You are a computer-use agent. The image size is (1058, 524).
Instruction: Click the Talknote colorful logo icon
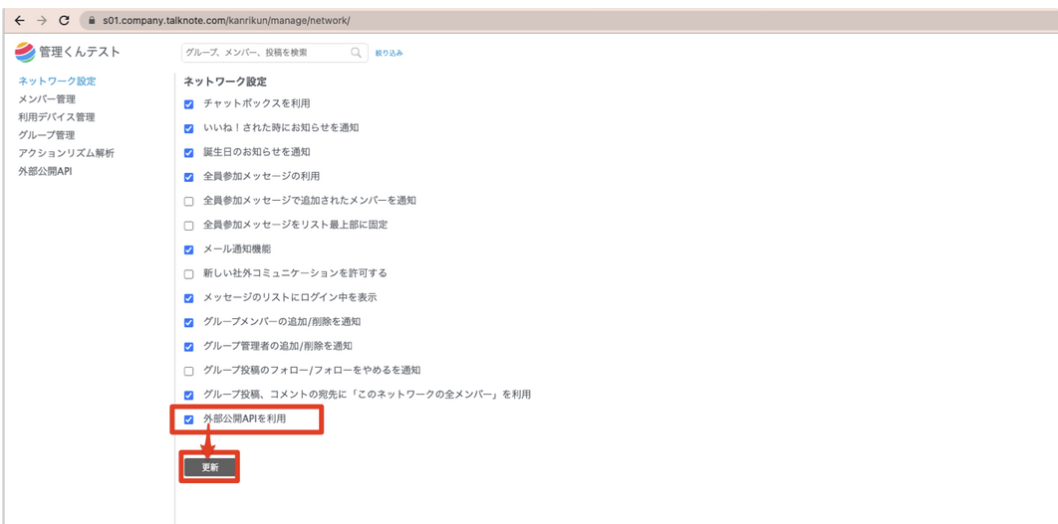pos(25,52)
